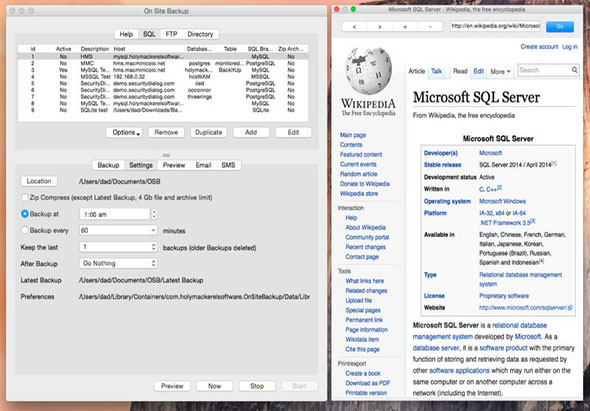Click the Location button
The height and width of the screenshot is (411, 590).
pos(39,181)
